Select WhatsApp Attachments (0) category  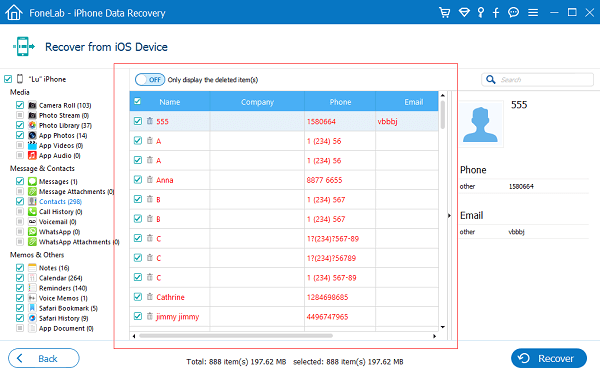(79, 242)
